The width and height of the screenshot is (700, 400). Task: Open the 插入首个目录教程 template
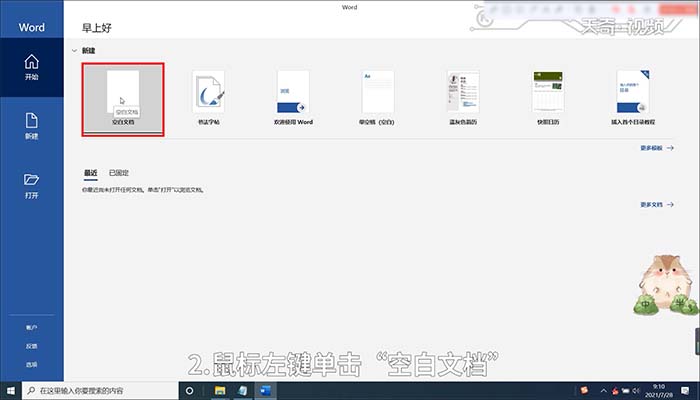633,98
